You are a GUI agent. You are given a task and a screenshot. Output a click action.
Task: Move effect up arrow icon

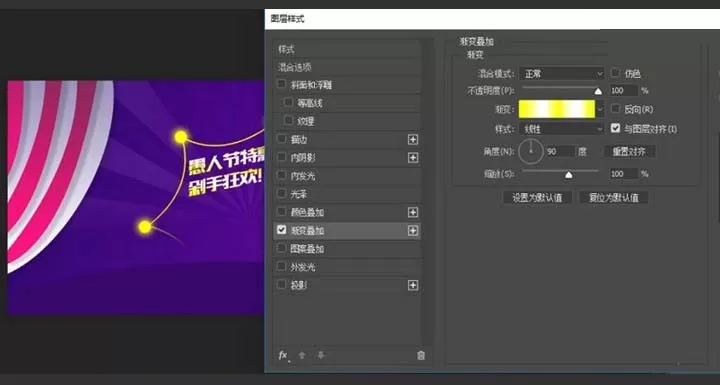[302, 356]
